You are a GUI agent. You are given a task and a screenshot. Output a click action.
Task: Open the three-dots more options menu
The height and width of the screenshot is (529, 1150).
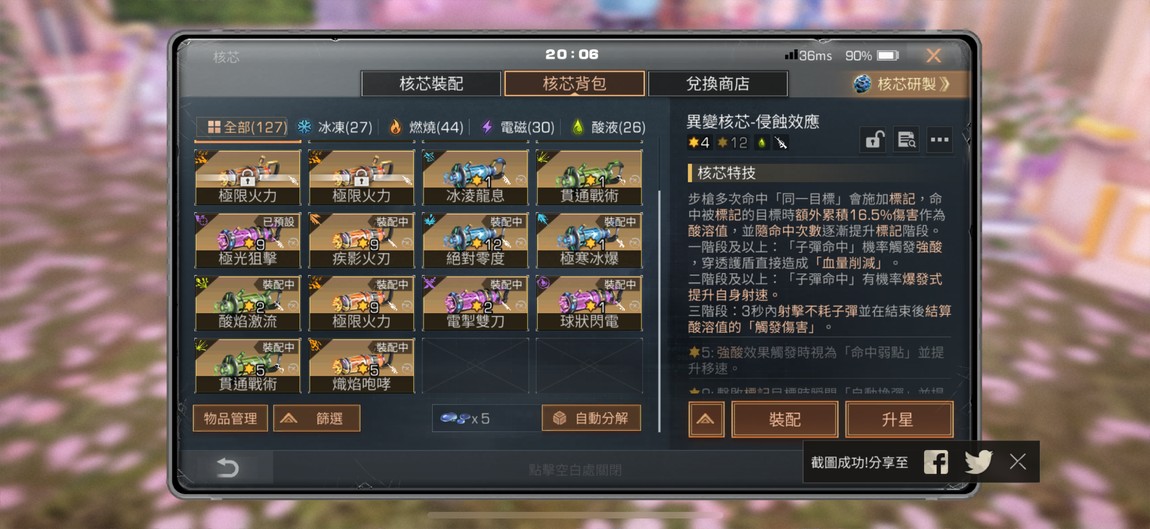940,139
